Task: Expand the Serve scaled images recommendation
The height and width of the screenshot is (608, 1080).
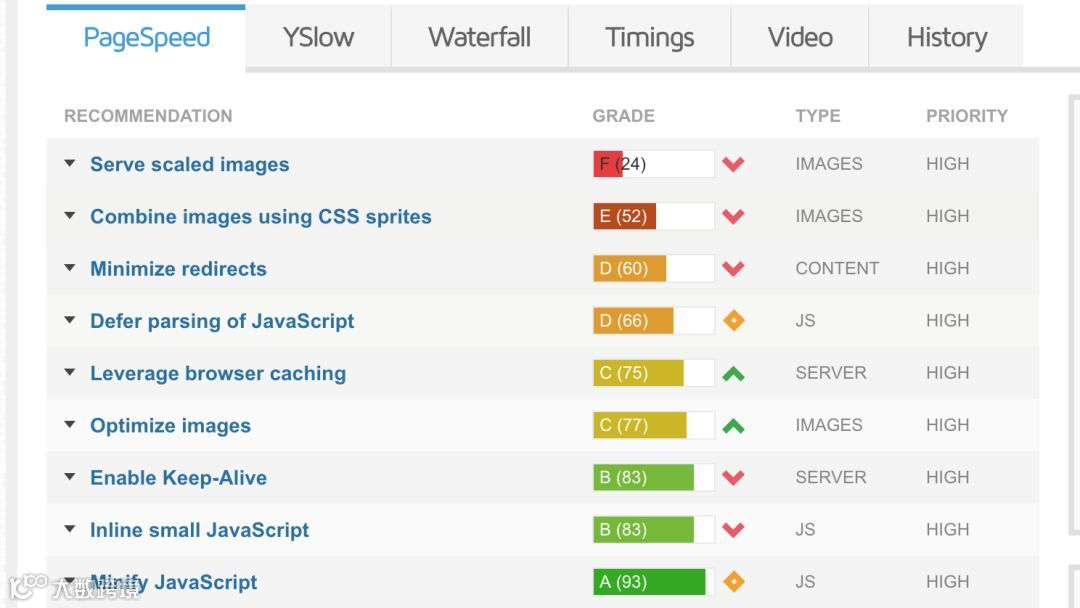Action: [70, 164]
